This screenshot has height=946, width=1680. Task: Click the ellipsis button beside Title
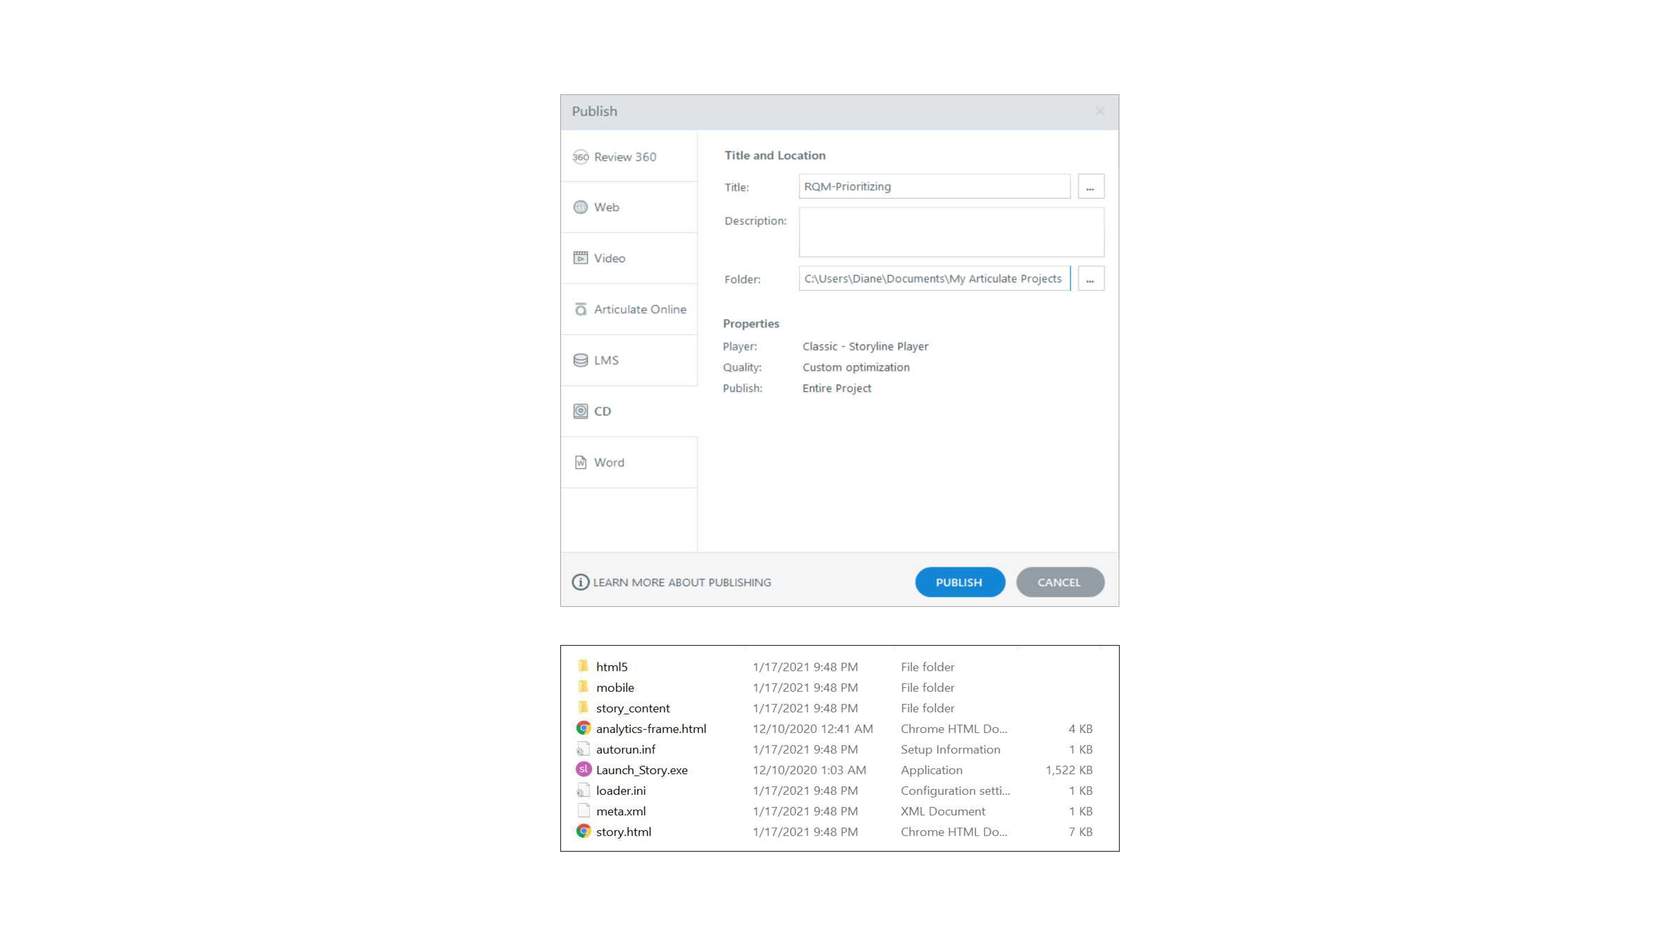tap(1091, 187)
